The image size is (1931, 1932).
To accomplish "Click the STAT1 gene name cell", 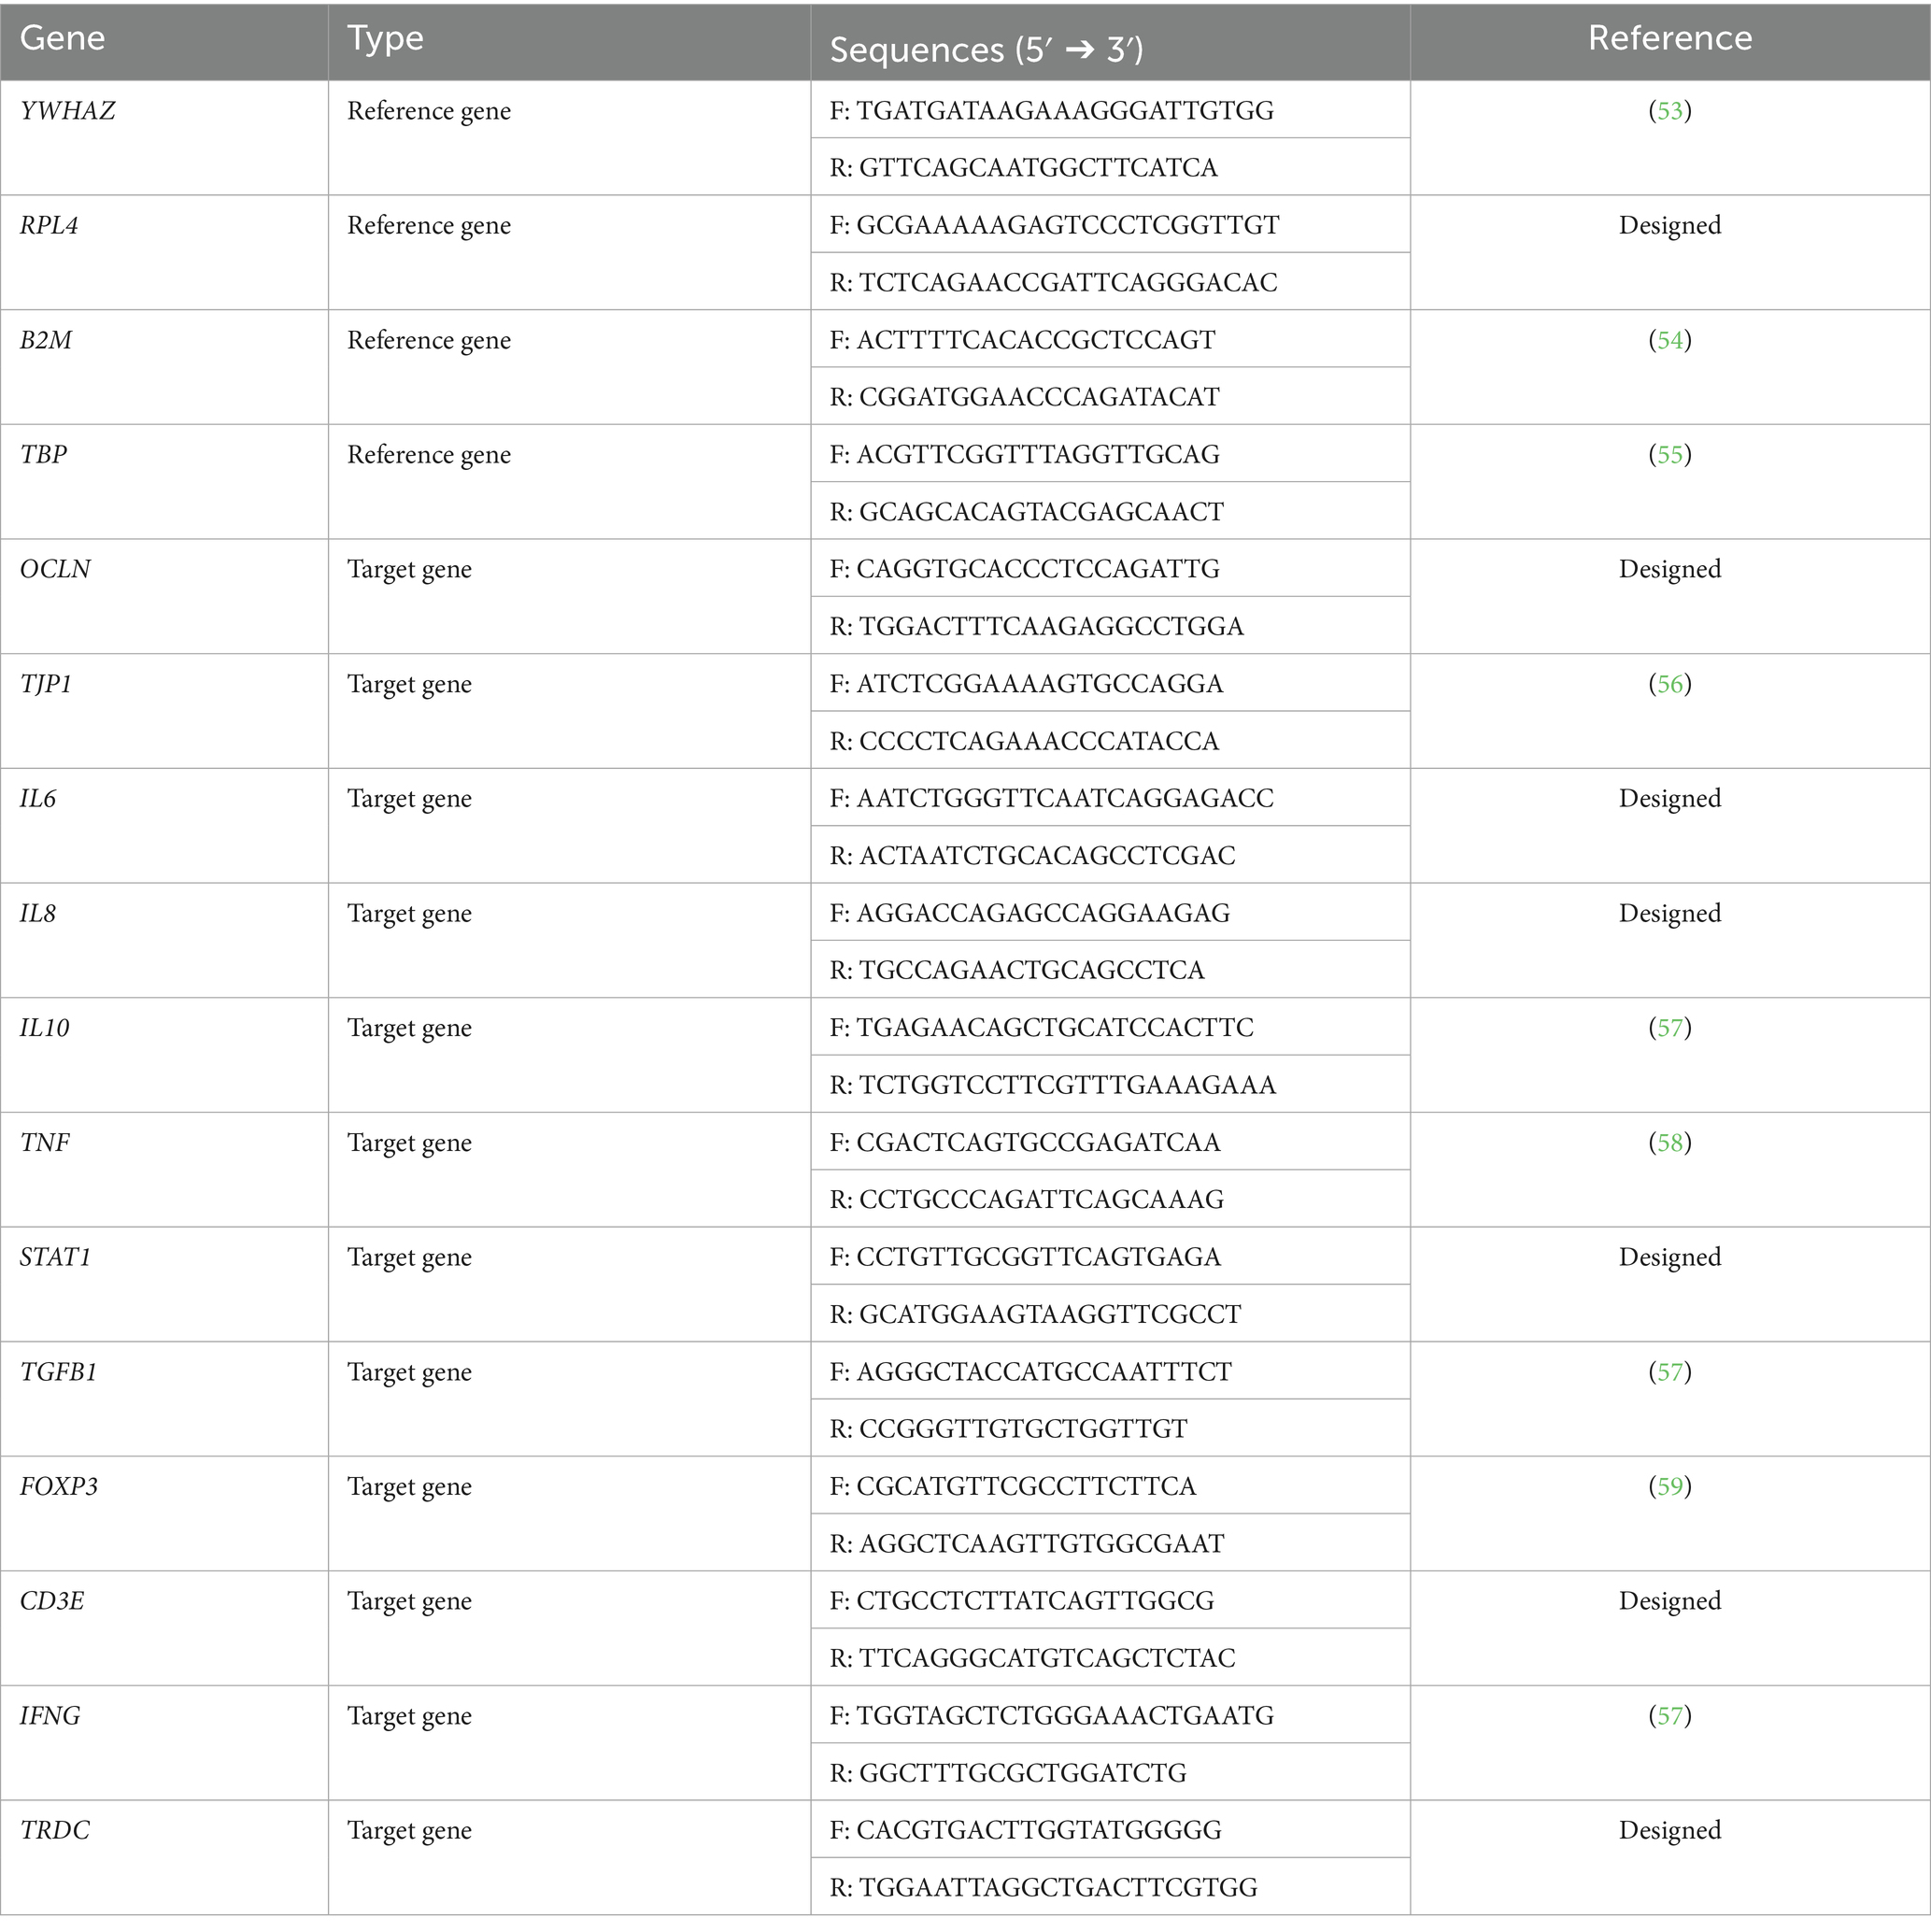I will tap(56, 1257).
